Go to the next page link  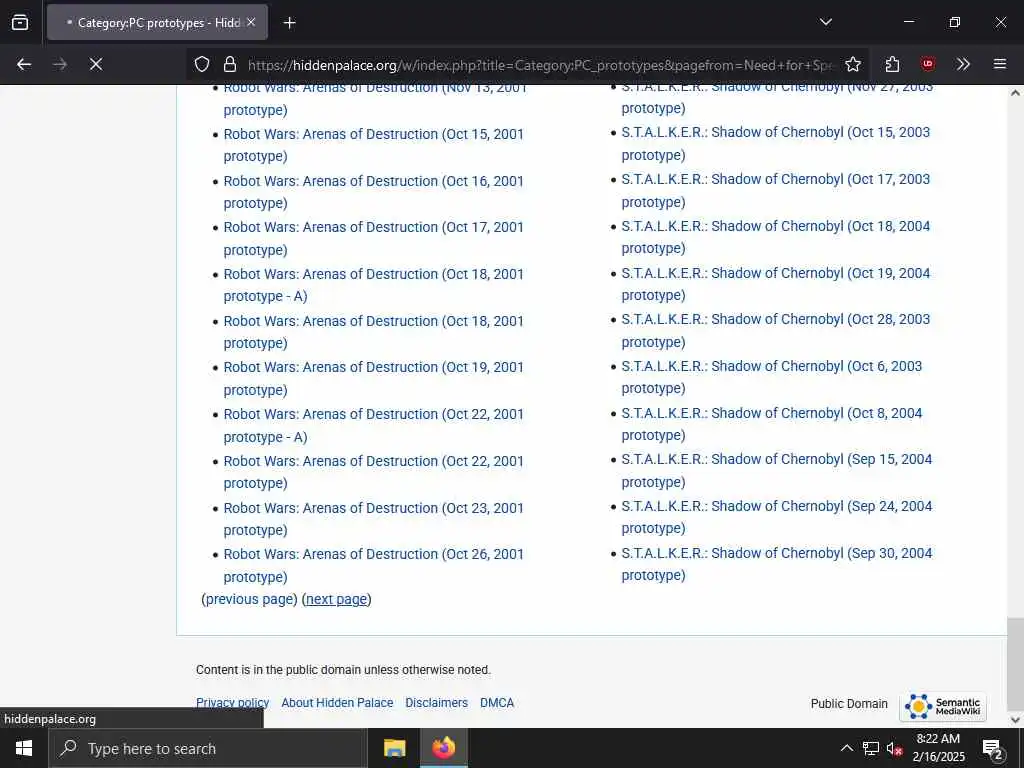point(336,600)
